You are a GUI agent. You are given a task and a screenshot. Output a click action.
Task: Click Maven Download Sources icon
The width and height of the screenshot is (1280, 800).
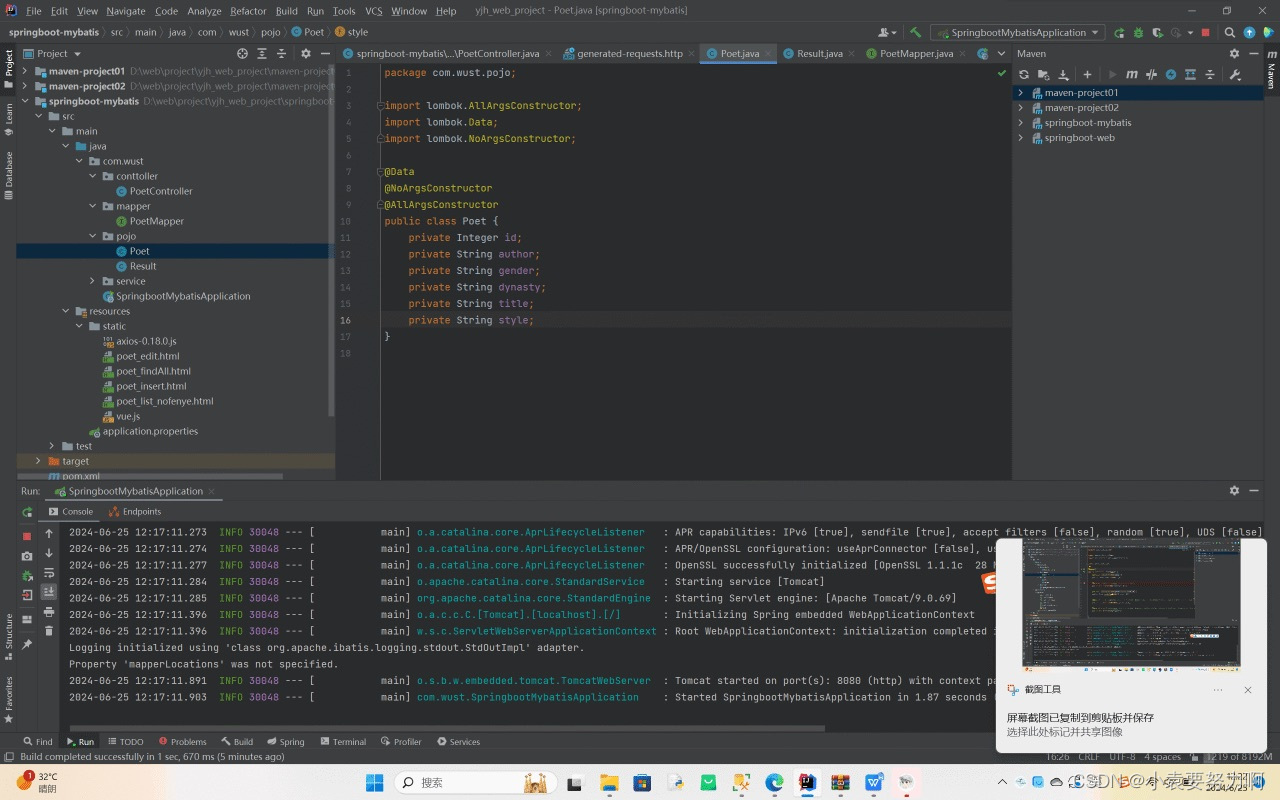(x=1063, y=74)
